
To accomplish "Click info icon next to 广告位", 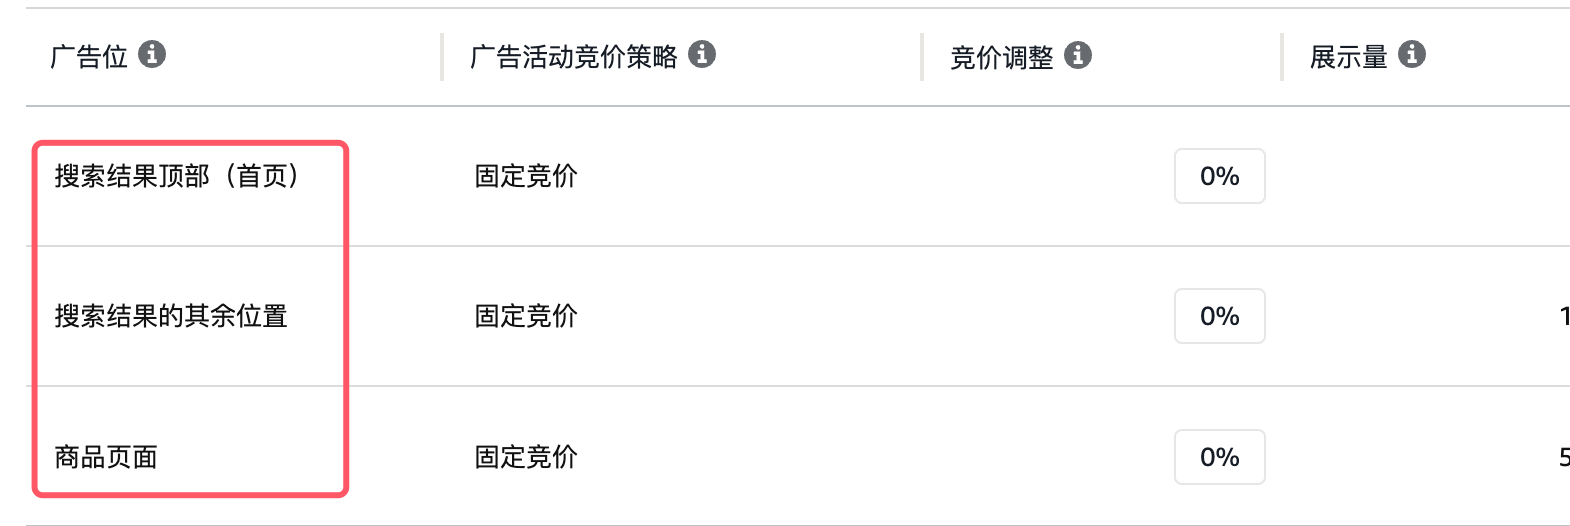I will click(x=152, y=54).
